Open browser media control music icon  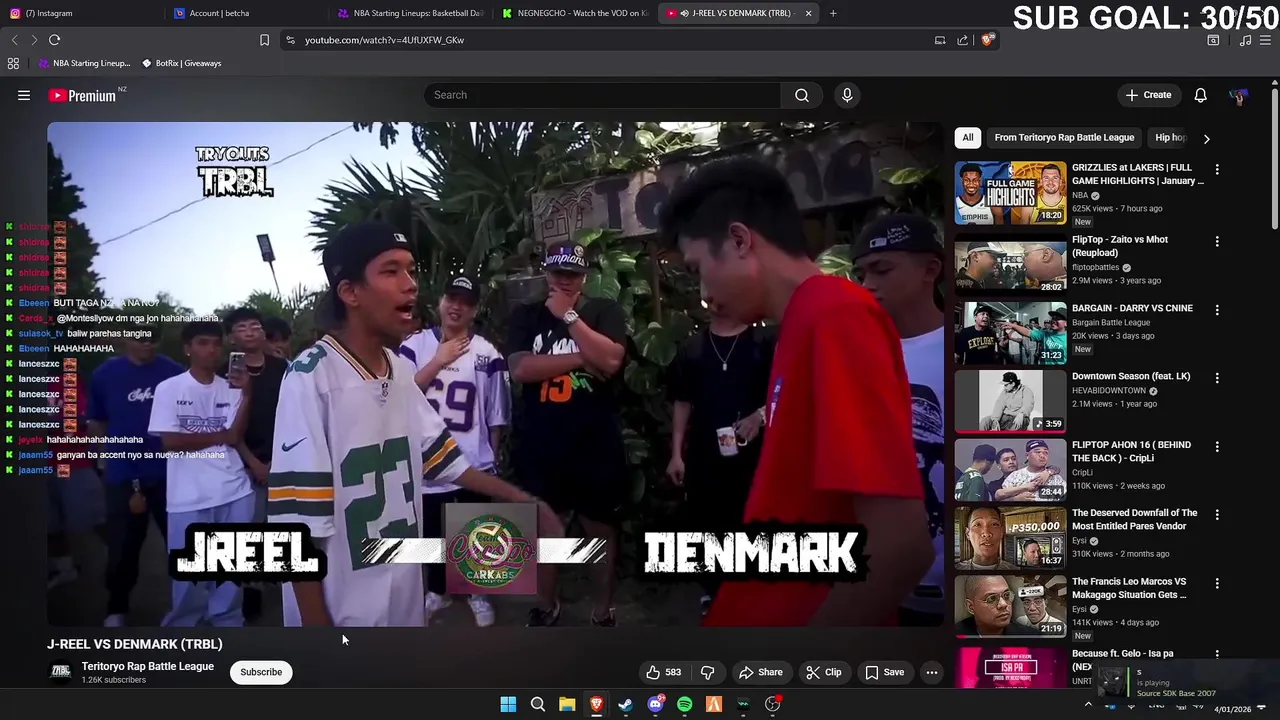coord(1245,40)
